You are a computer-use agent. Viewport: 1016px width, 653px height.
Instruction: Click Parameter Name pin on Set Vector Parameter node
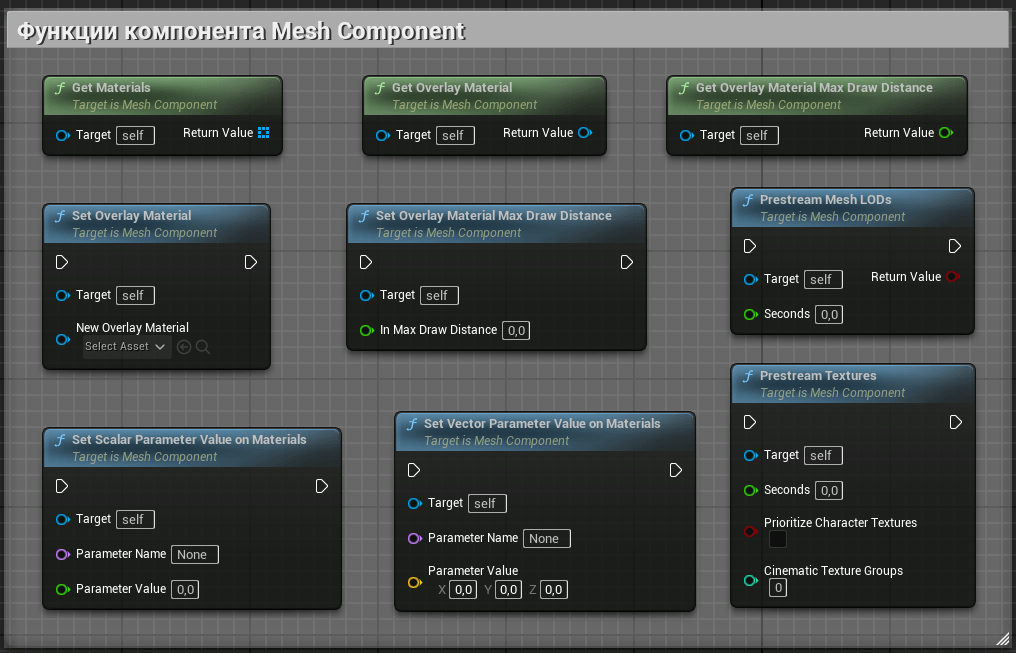point(415,538)
